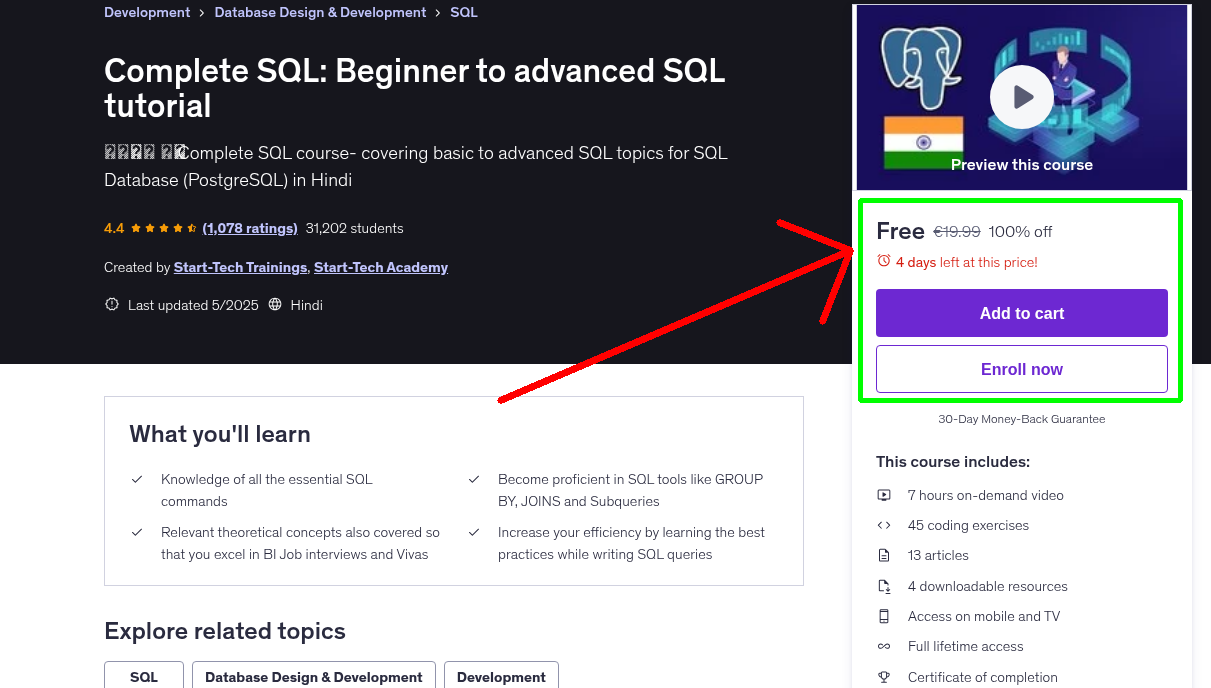This screenshot has width=1211, height=688.
Task: Click the alarm clock icon beside days left
Action: pyautogui.click(x=883, y=261)
